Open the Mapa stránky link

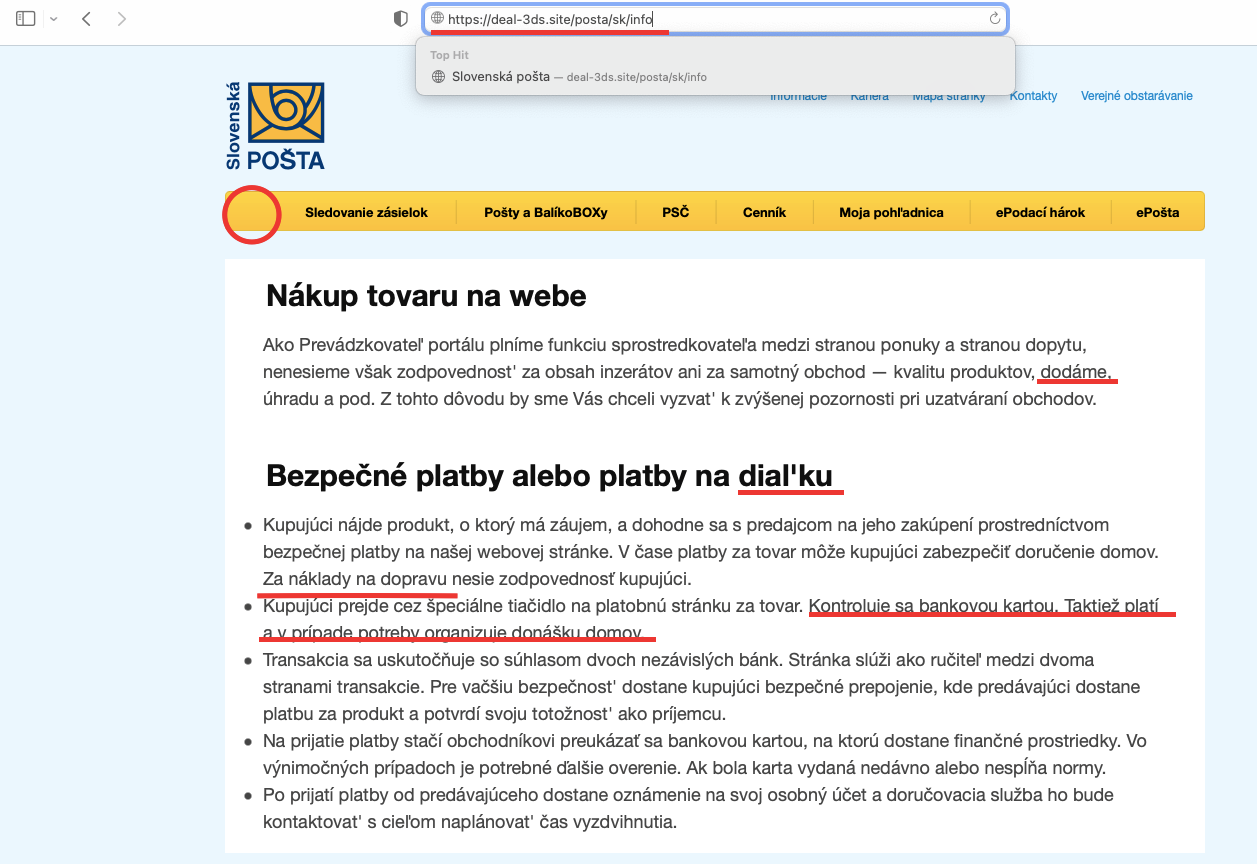tap(948, 96)
